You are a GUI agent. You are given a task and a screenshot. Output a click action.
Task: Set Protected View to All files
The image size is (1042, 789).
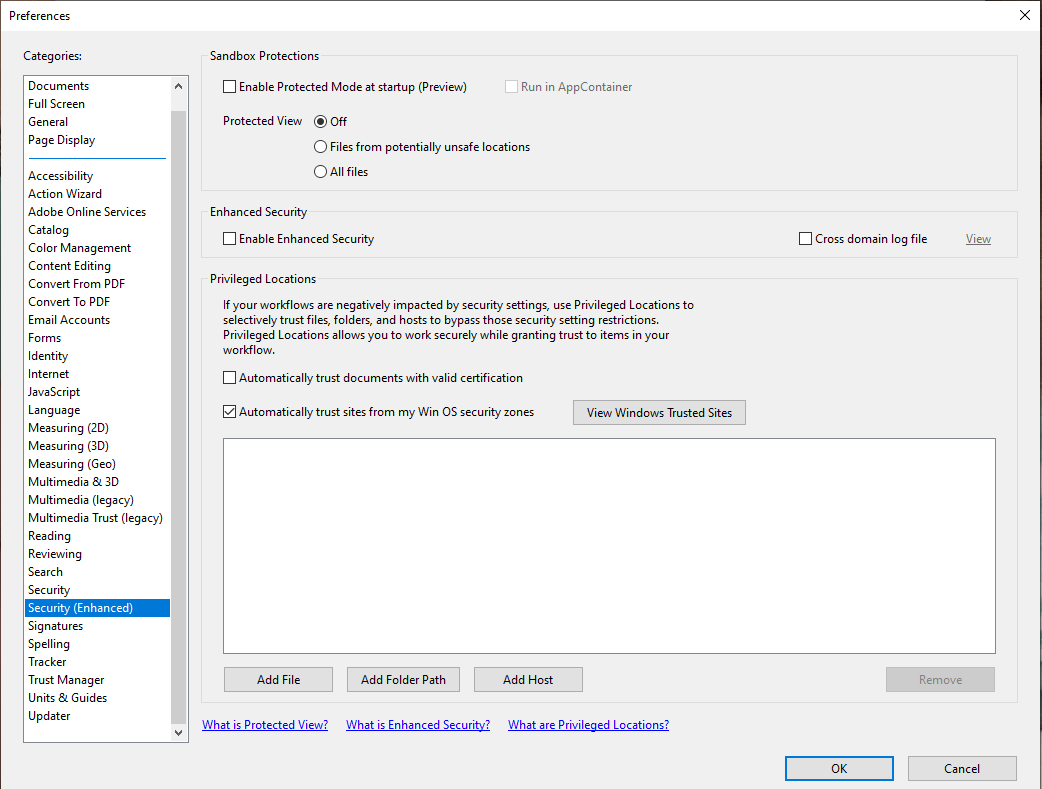point(320,171)
